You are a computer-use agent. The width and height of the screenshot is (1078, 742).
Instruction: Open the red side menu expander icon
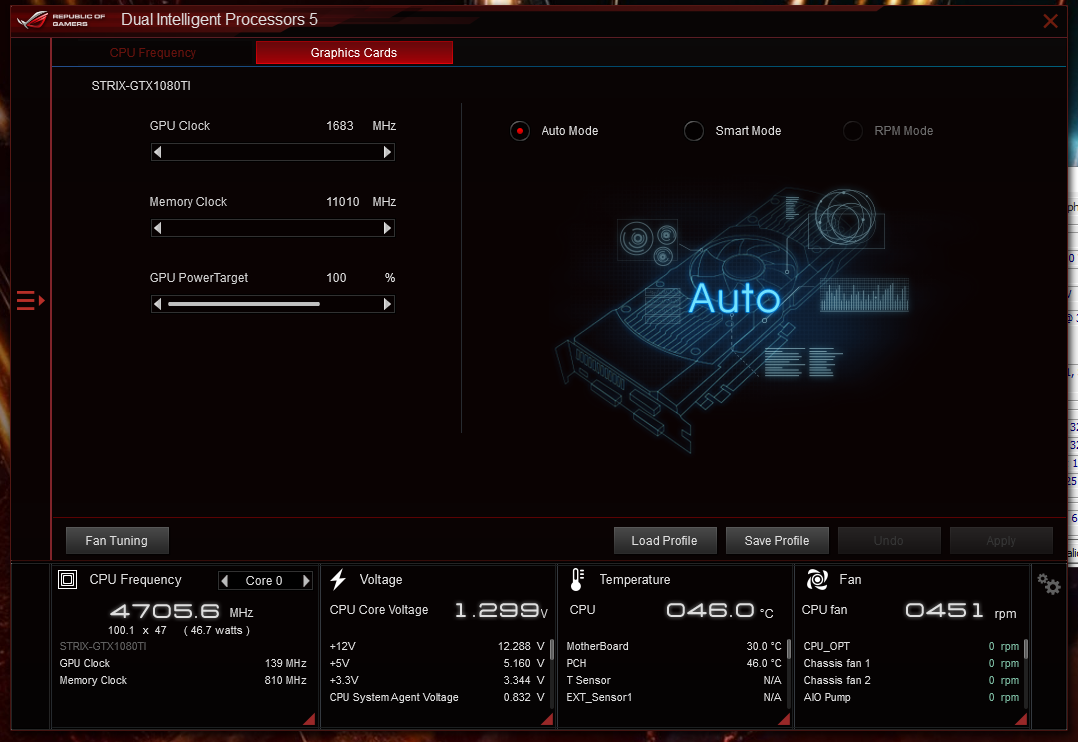pyautogui.click(x=30, y=301)
